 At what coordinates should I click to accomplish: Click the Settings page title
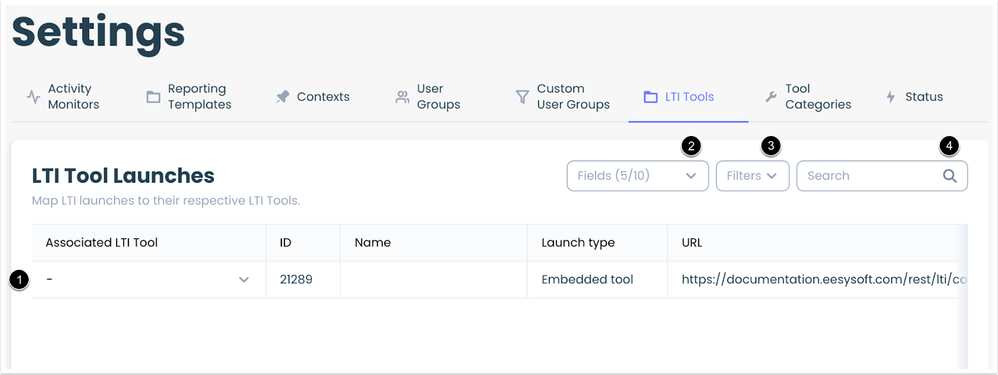pyautogui.click(x=99, y=32)
